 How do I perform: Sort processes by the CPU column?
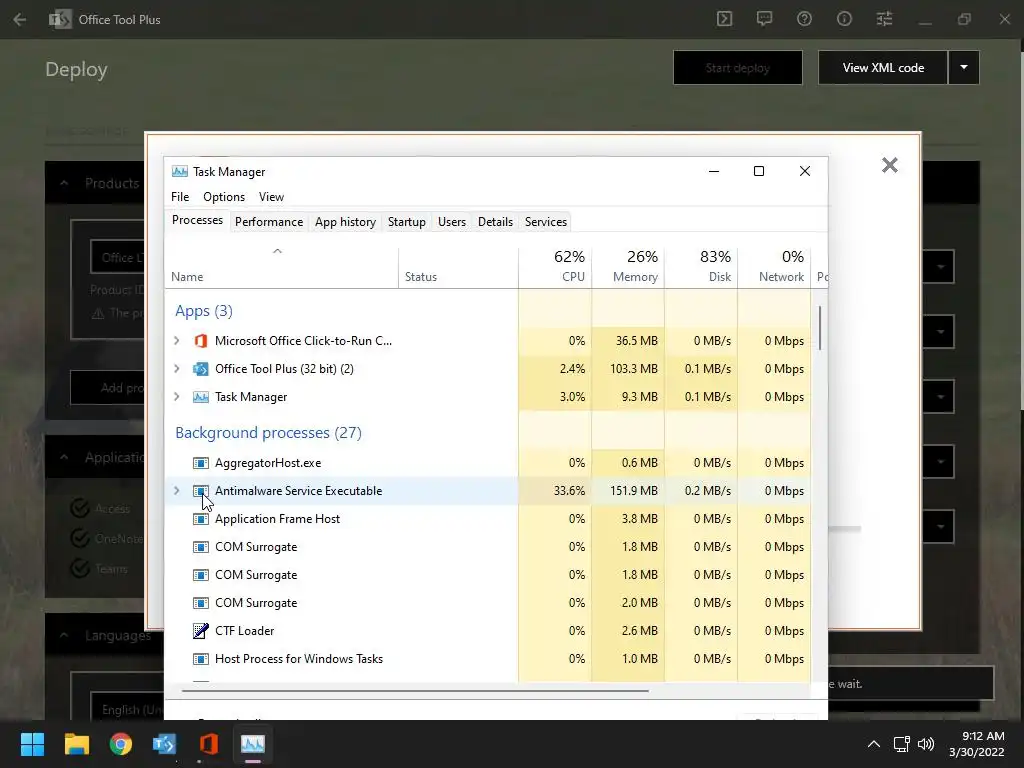click(555, 266)
